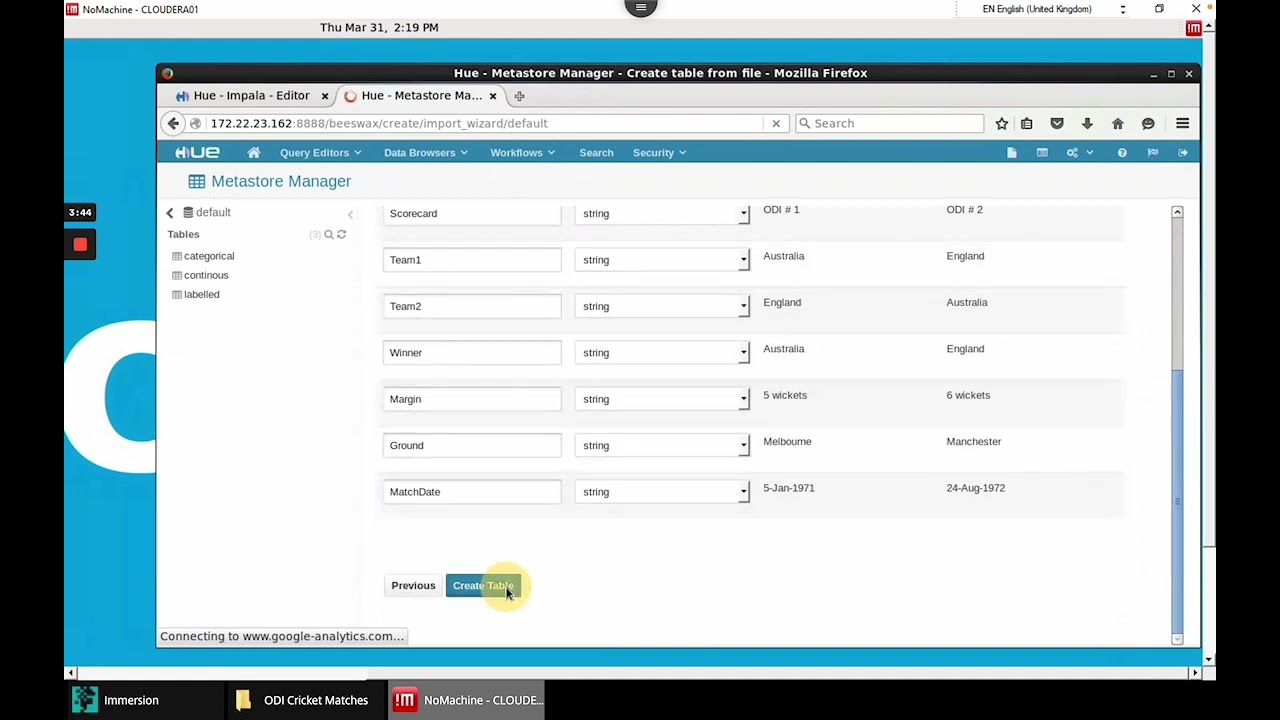The height and width of the screenshot is (720, 1280).
Task: Click the Firefox home toolbar icon
Action: coord(1118,123)
